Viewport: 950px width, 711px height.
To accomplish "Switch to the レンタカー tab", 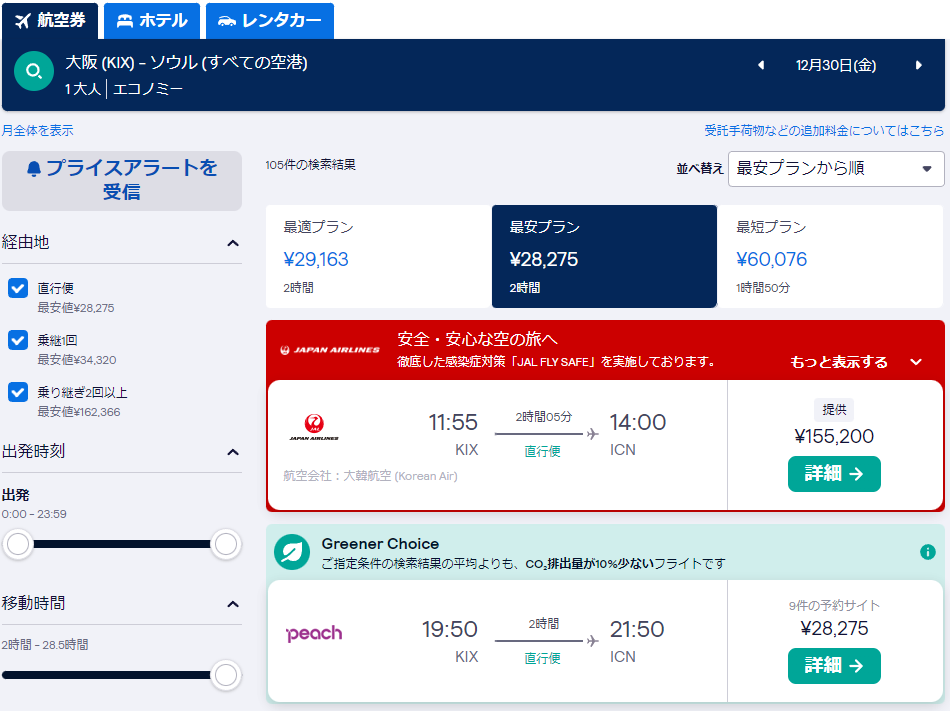I will point(270,21).
